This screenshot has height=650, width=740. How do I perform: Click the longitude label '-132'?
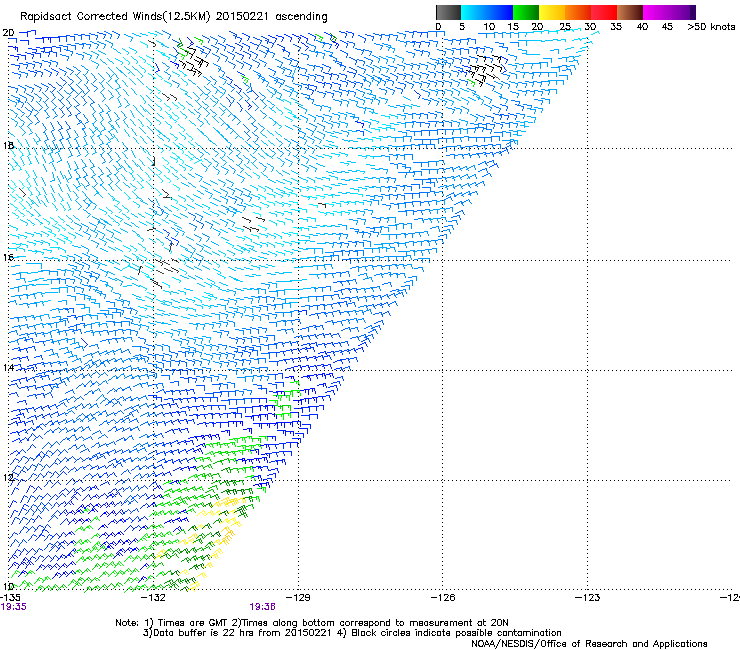tap(153, 598)
